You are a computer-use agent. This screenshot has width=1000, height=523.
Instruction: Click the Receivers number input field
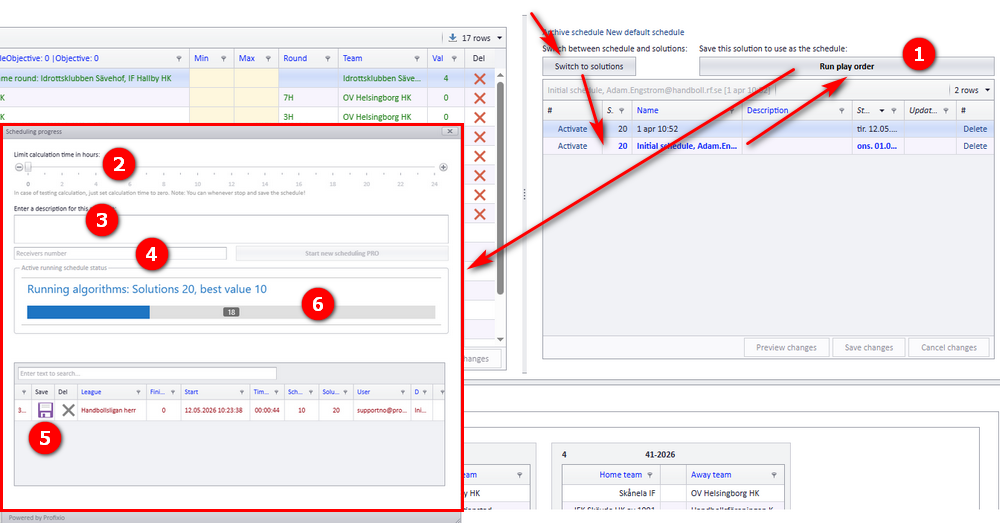tap(120, 253)
